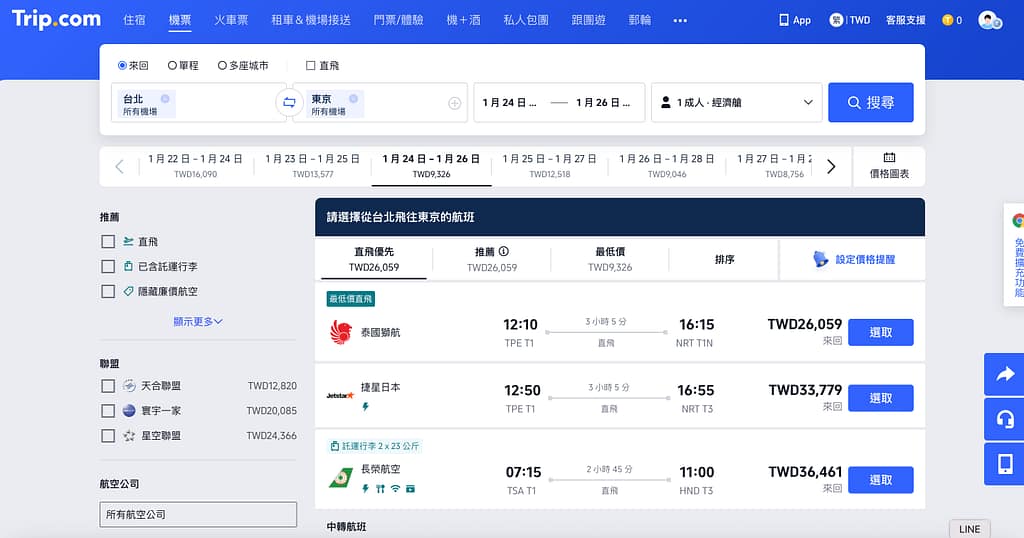The height and width of the screenshot is (538, 1024).
Task: Open Trip Coins balance icon
Action: 947,20
